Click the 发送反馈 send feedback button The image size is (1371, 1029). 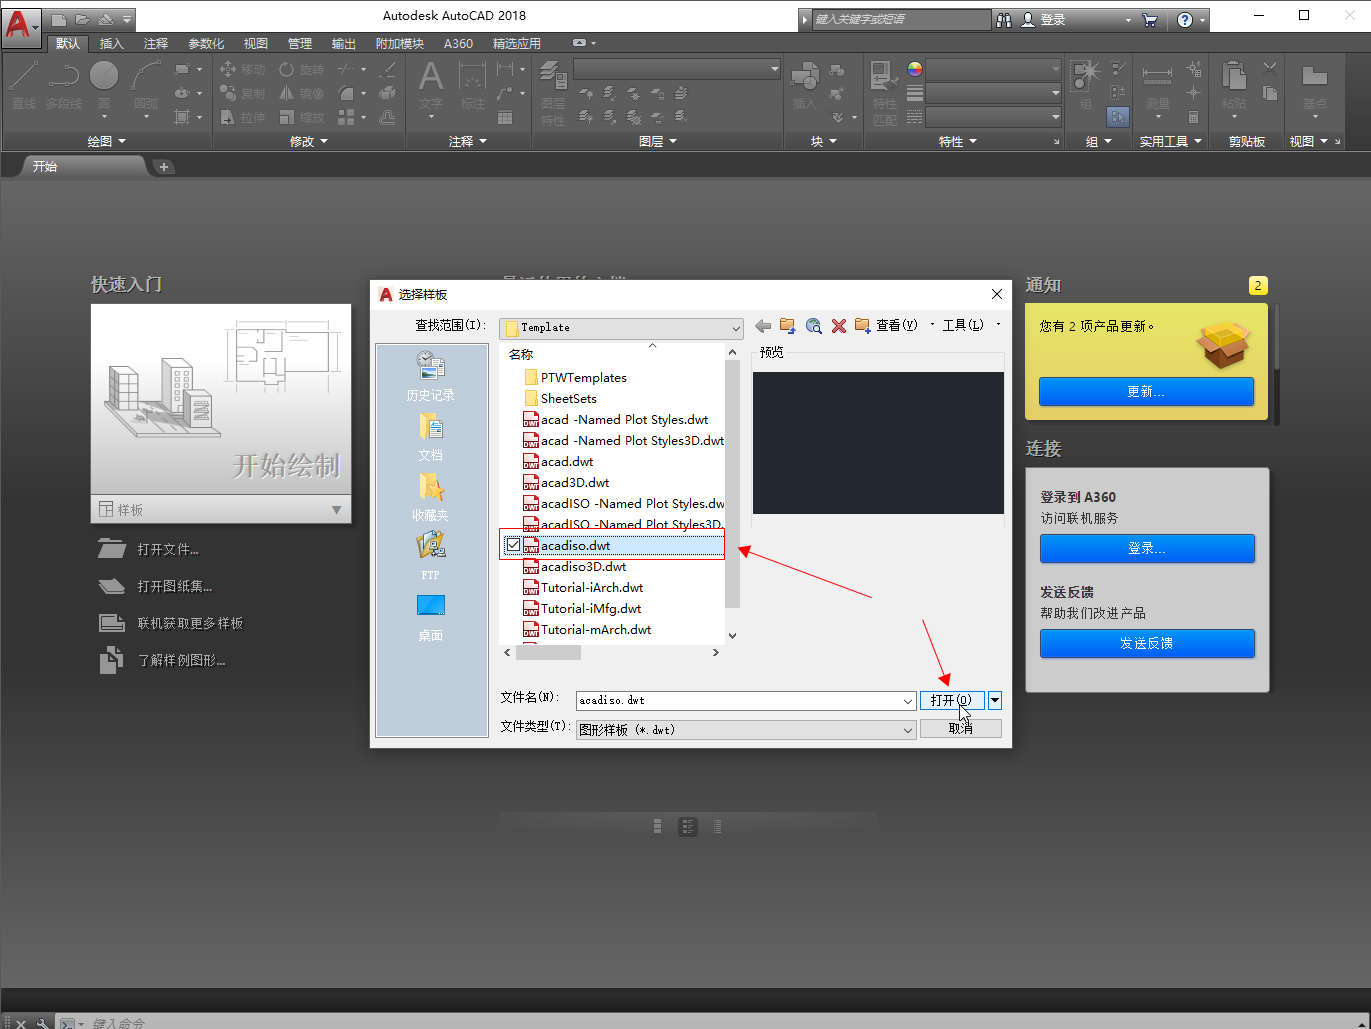pyautogui.click(x=1147, y=643)
